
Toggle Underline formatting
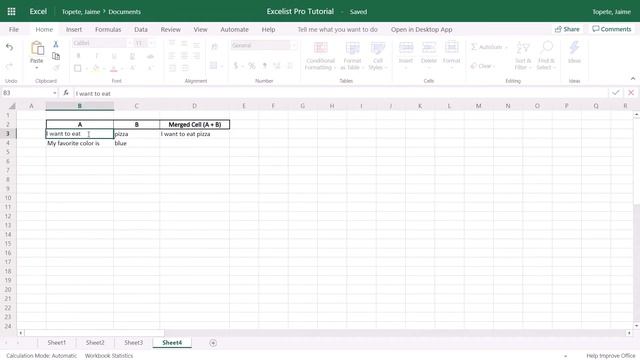114,56
